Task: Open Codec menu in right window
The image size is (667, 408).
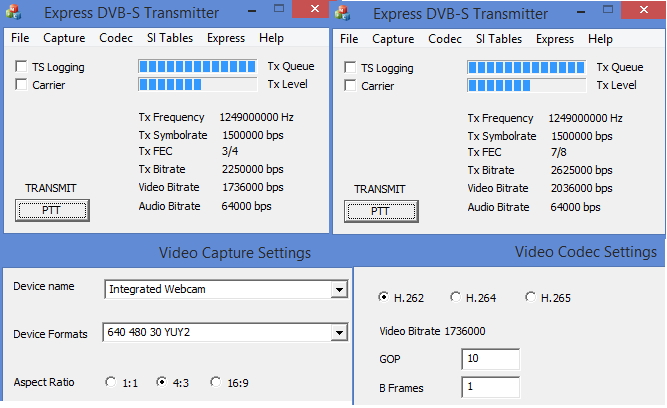Action: [445, 39]
